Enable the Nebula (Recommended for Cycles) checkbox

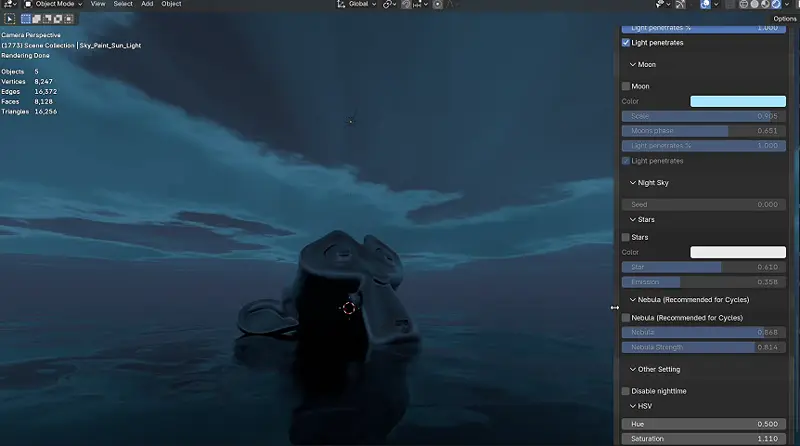626,318
